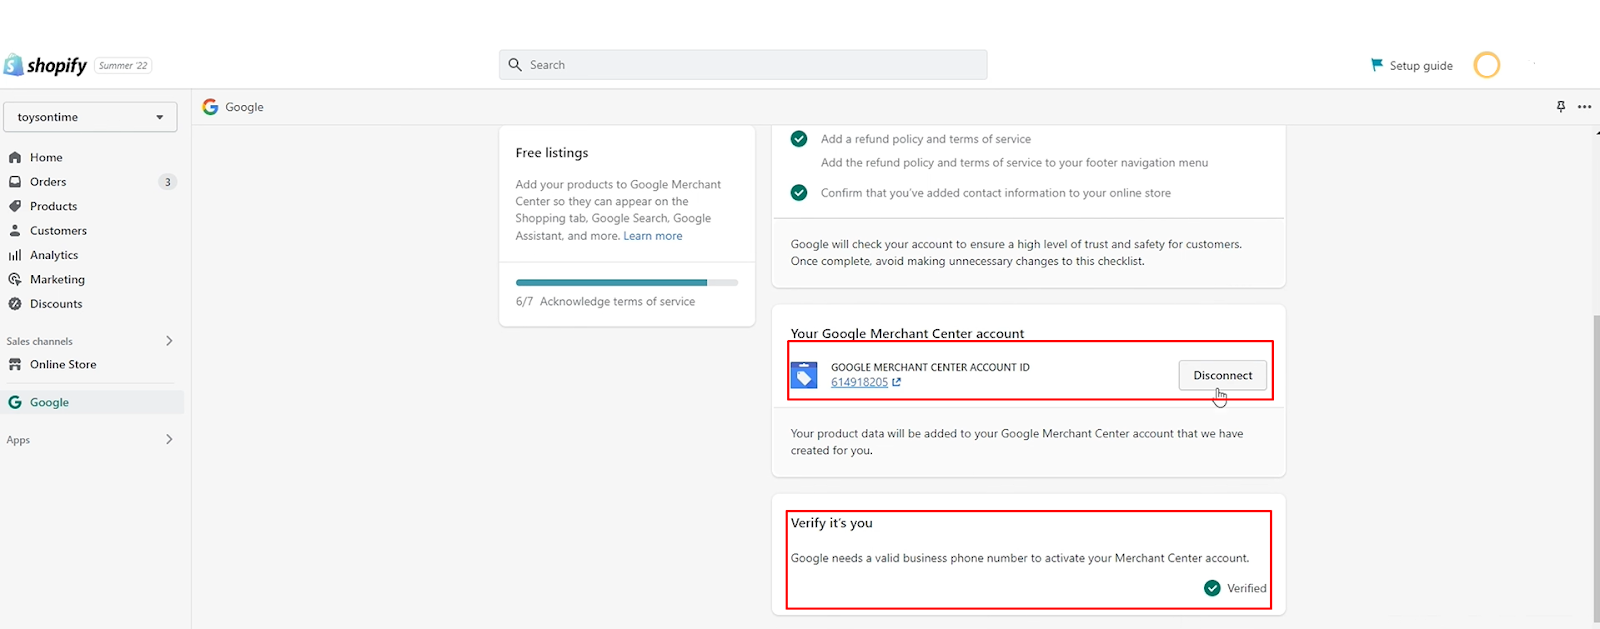1600x629 pixels.
Task: Select Google sales channel in sidebar
Action: (92, 402)
